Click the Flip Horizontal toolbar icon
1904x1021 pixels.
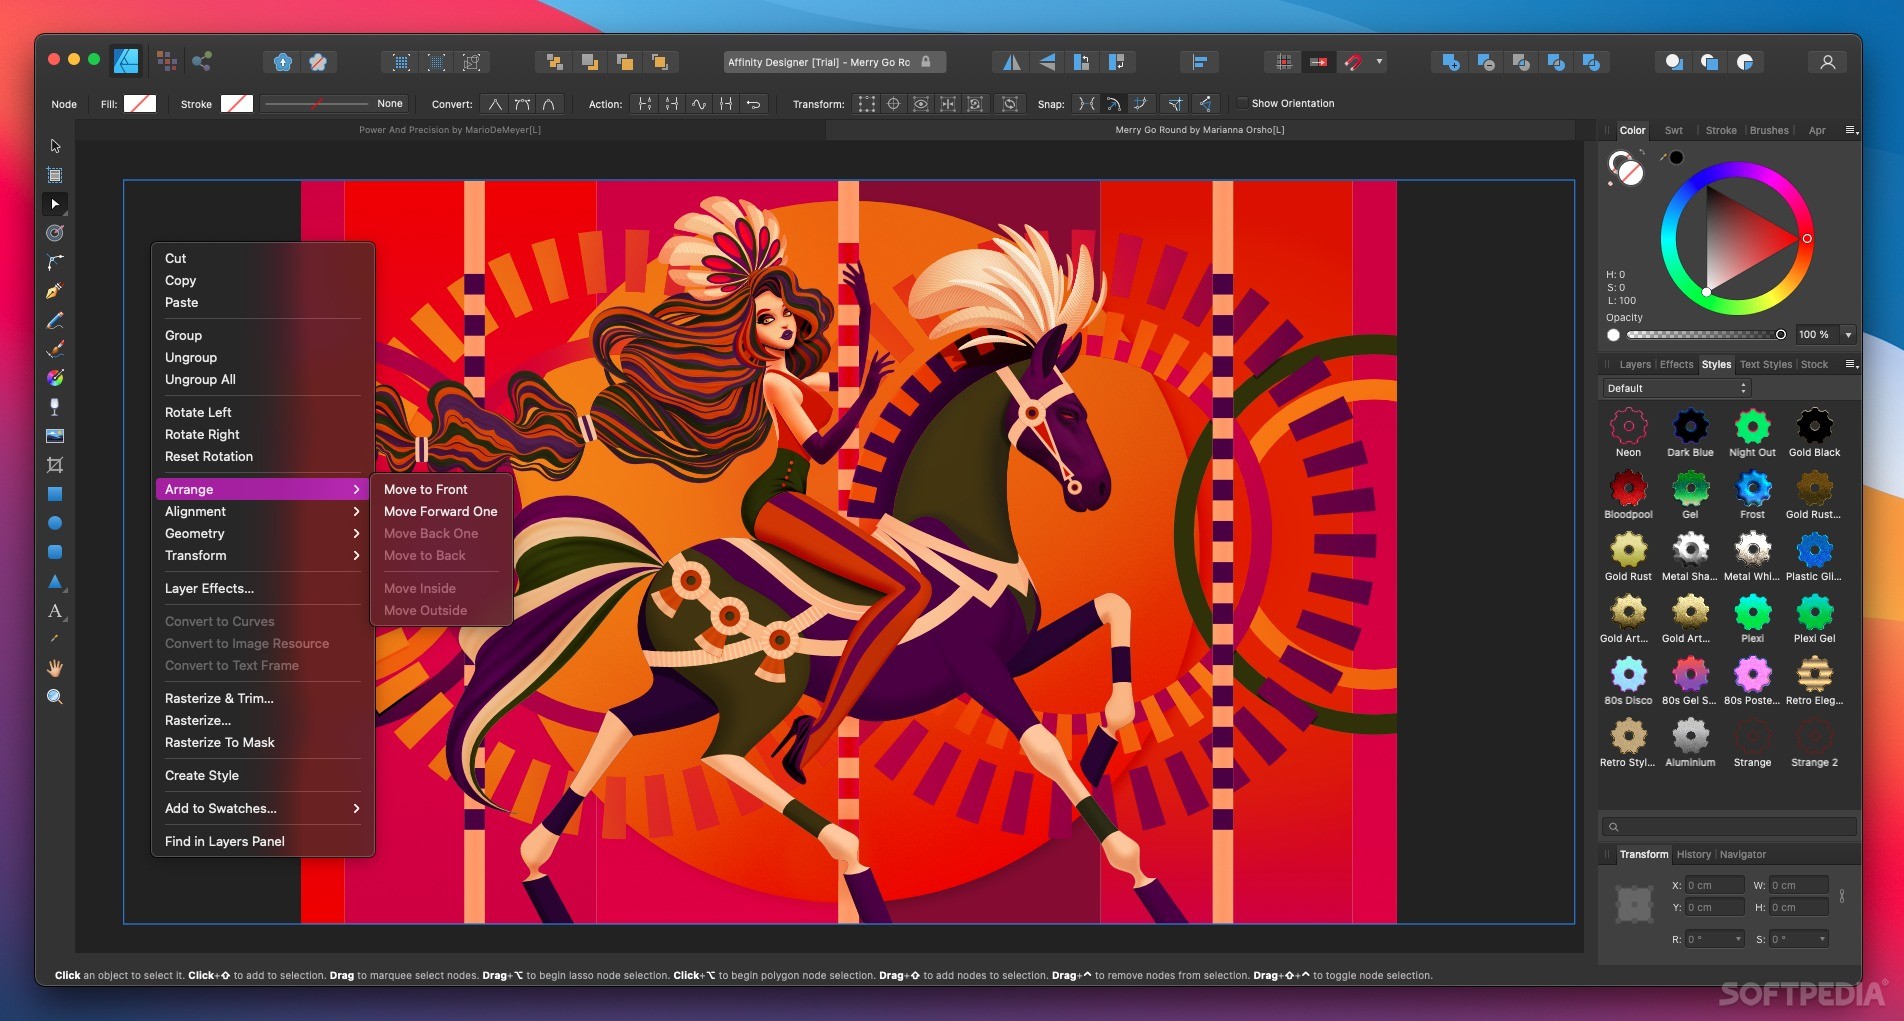click(1012, 62)
